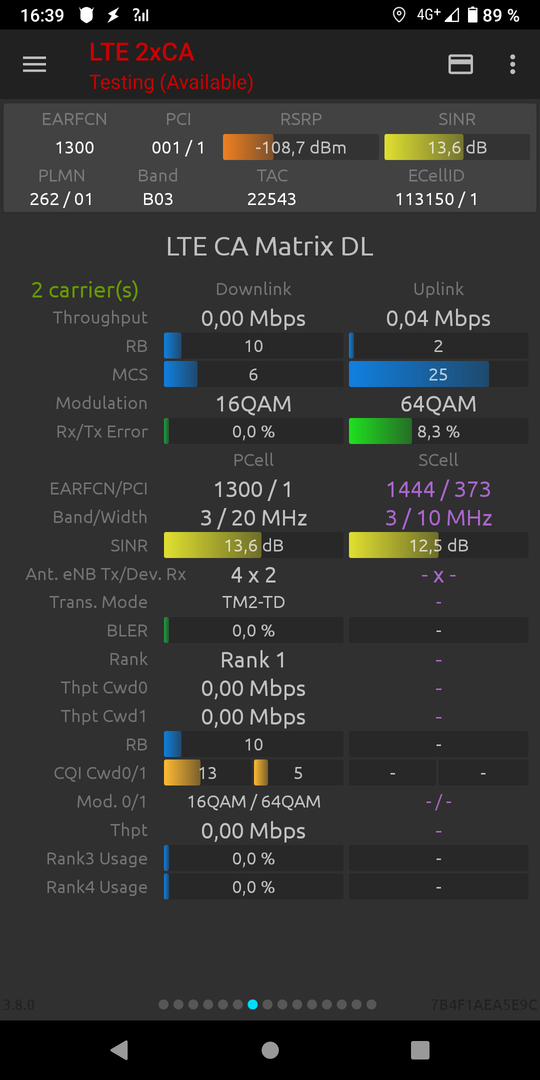This screenshot has height=1080, width=540.
Task: Tap the uplink MCS 25 blue bar
Action: 439,374
